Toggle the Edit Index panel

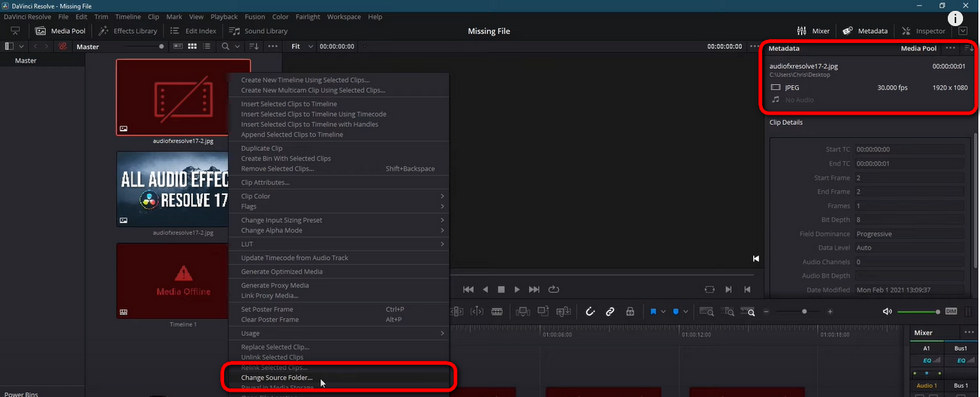(x=192, y=31)
